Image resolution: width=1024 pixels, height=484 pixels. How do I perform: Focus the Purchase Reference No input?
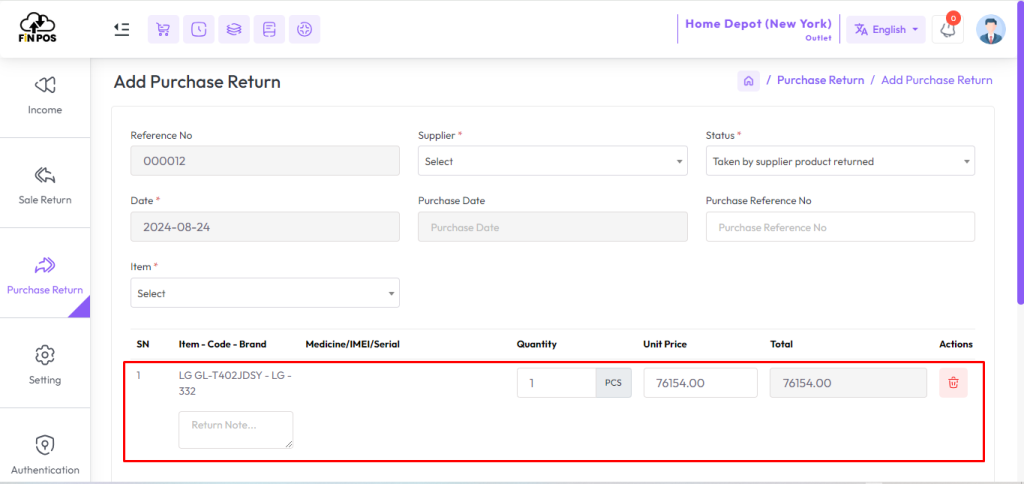[x=840, y=227]
